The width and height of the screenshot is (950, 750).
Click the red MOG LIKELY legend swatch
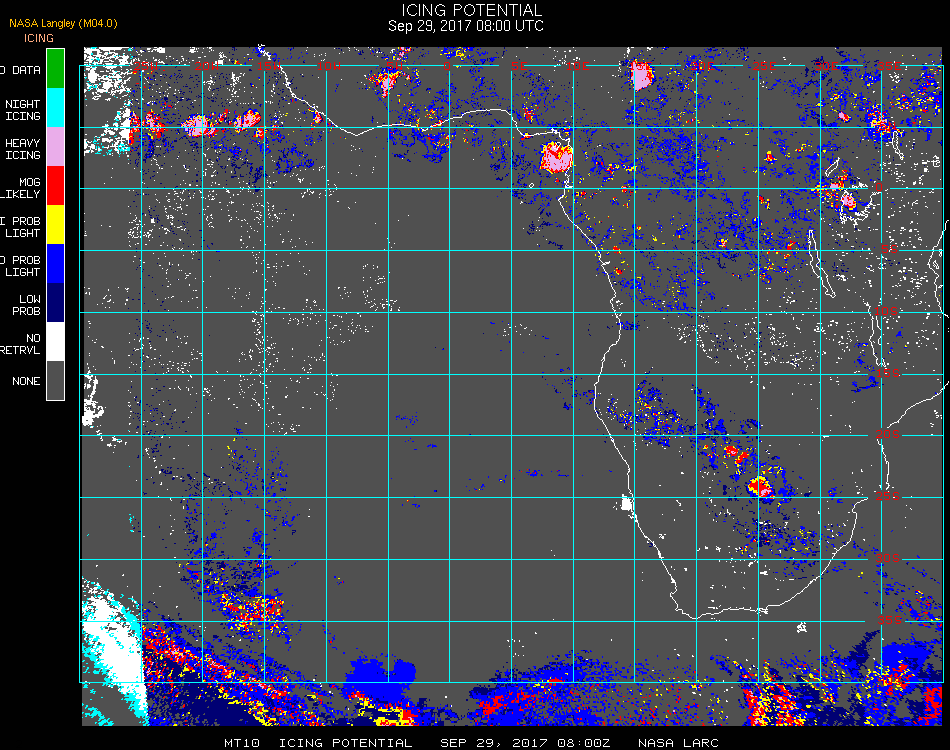[55, 185]
